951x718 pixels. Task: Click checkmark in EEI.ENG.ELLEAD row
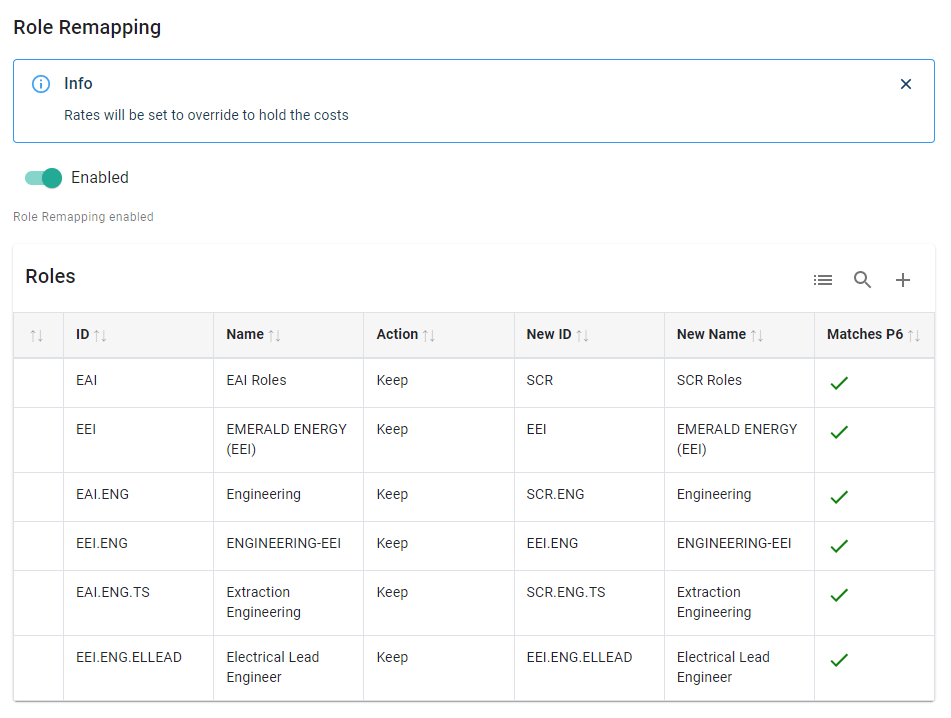point(839,660)
